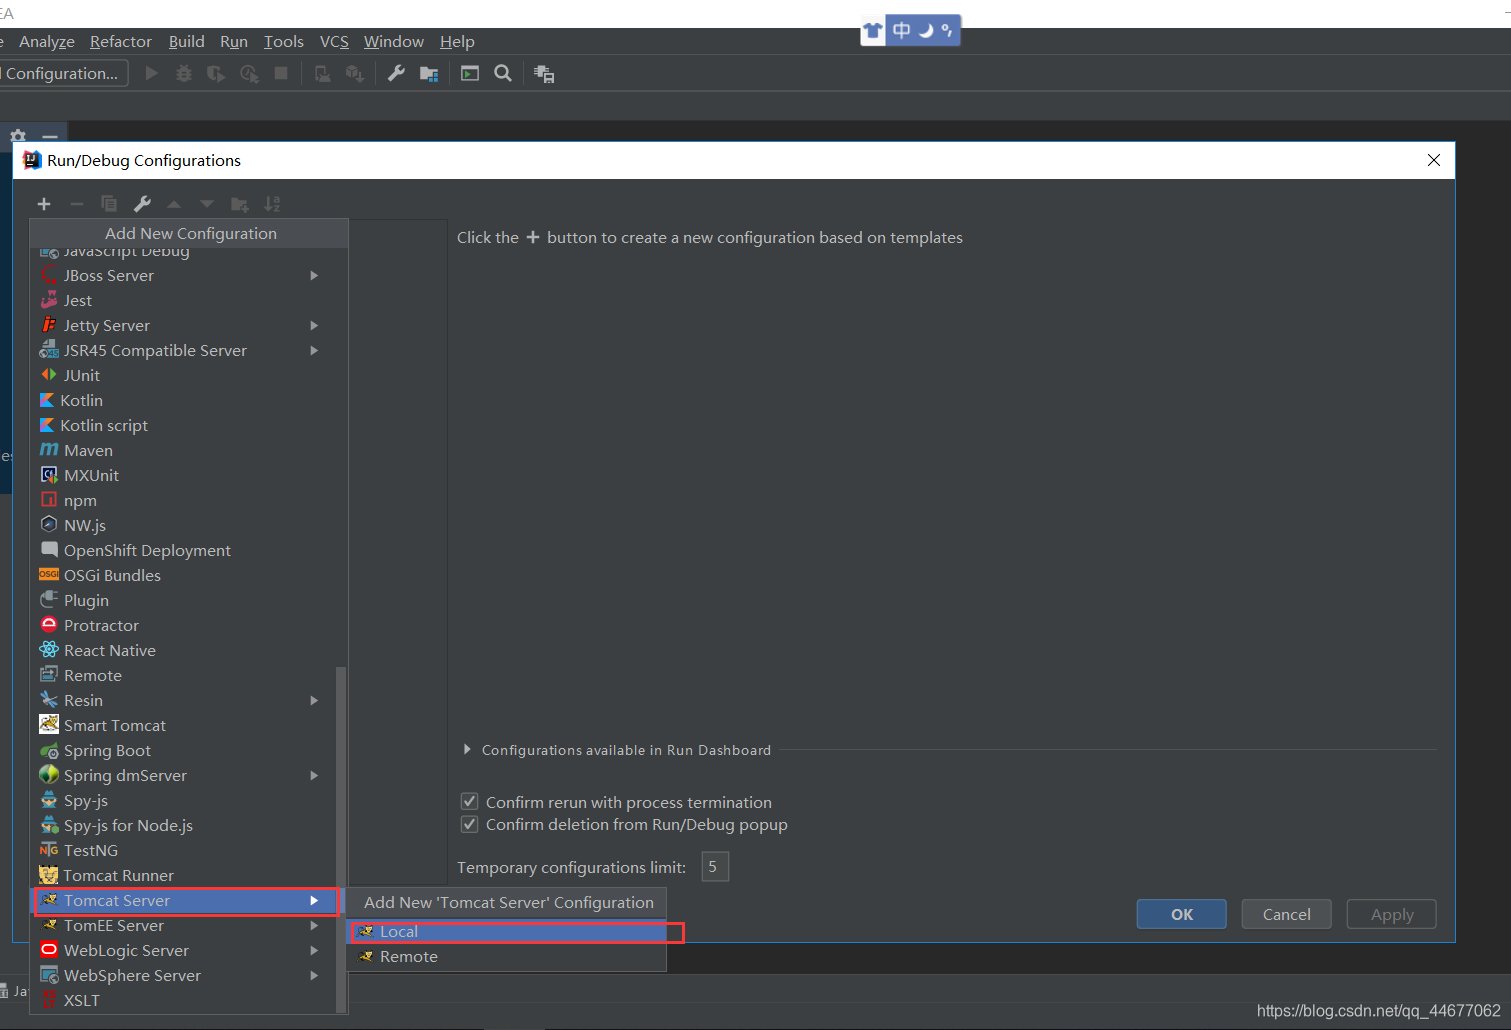The width and height of the screenshot is (1511, 1030).
Task: Click the sort alphabetically icon in dialog
Action: tap(272, 204)
